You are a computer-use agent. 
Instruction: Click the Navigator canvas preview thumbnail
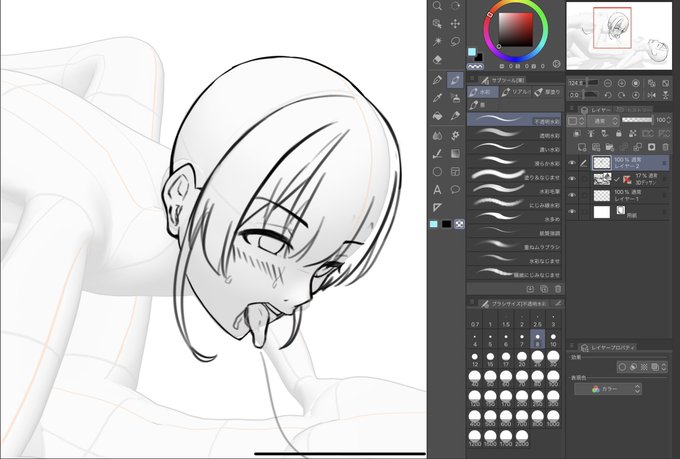pyautogui.click(x=619, y=35)
